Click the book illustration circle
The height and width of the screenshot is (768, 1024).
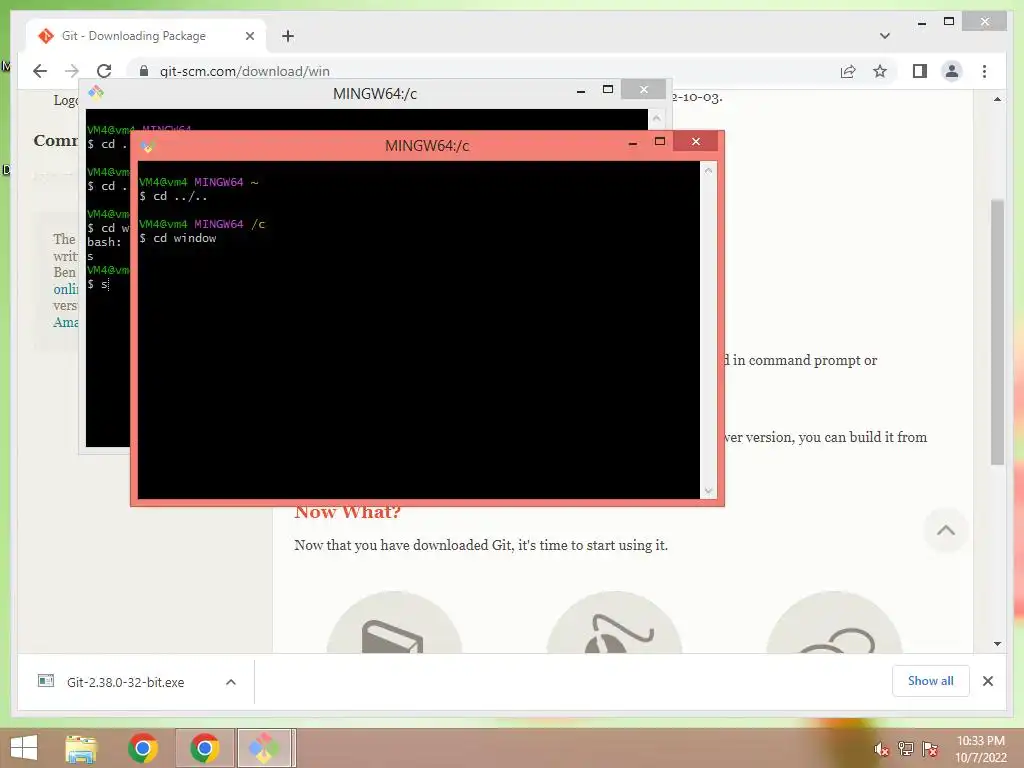[394, 622]
